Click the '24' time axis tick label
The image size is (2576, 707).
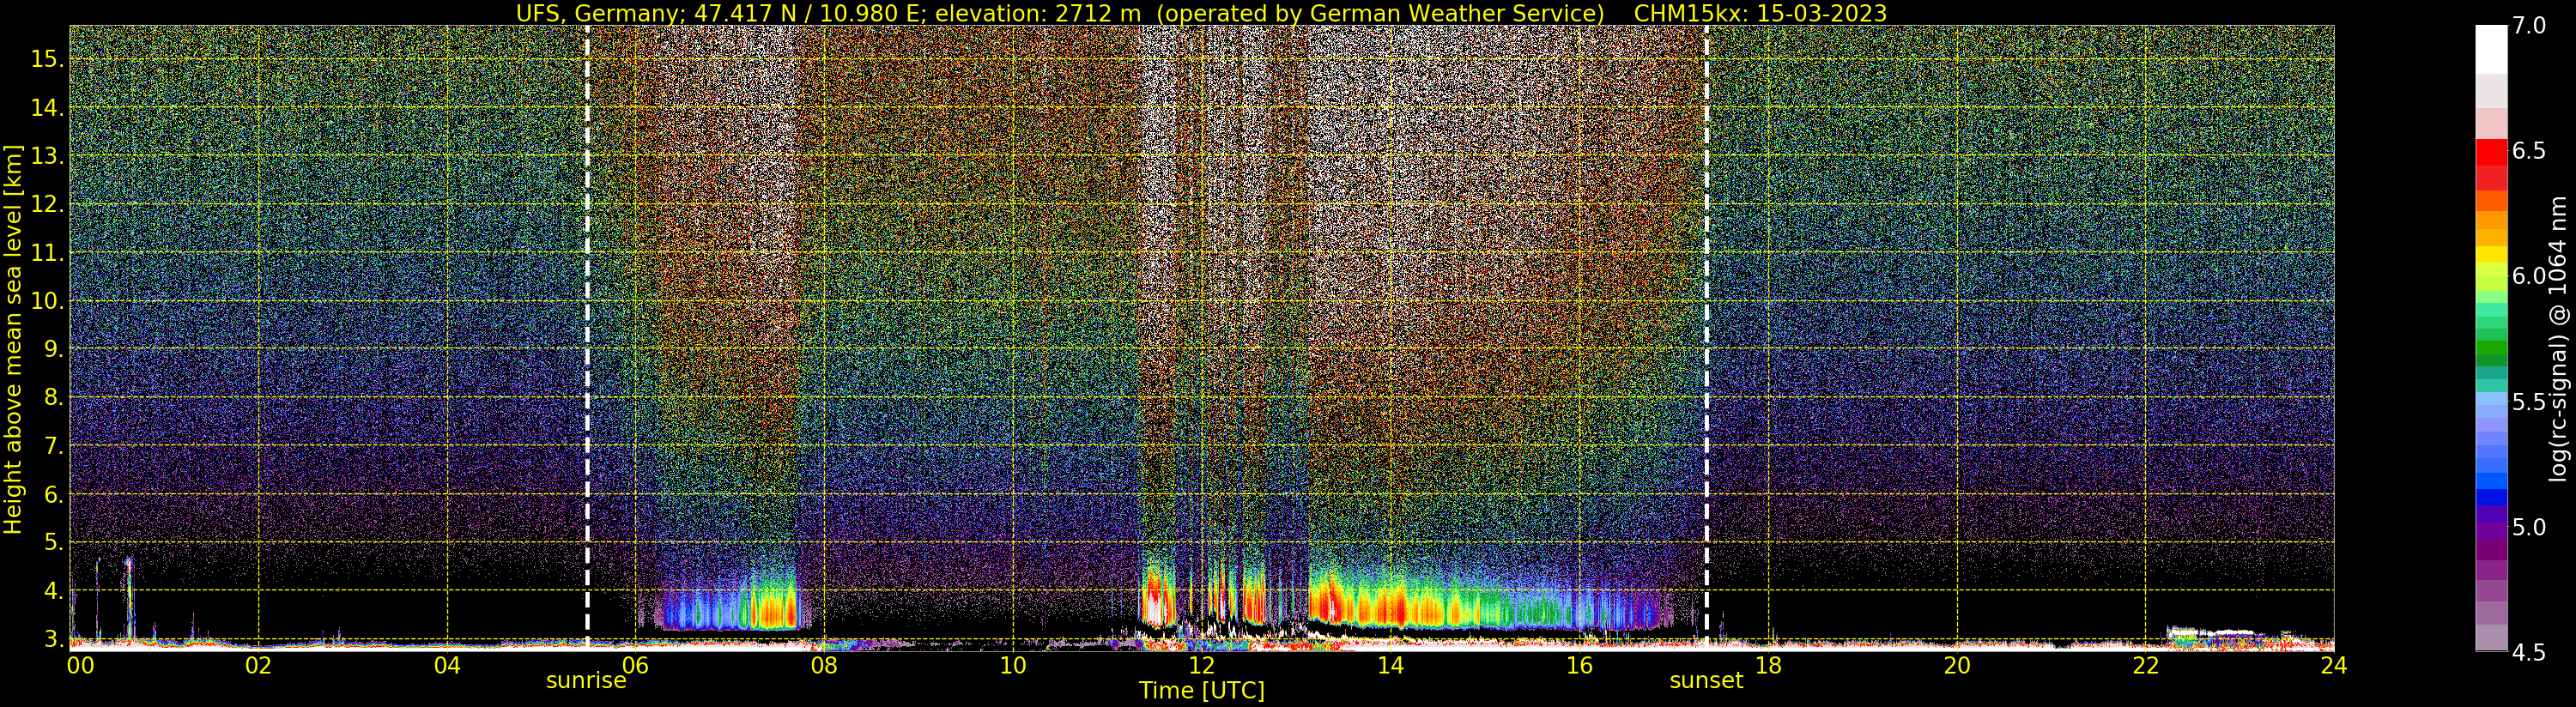(x=2333, y=665)
